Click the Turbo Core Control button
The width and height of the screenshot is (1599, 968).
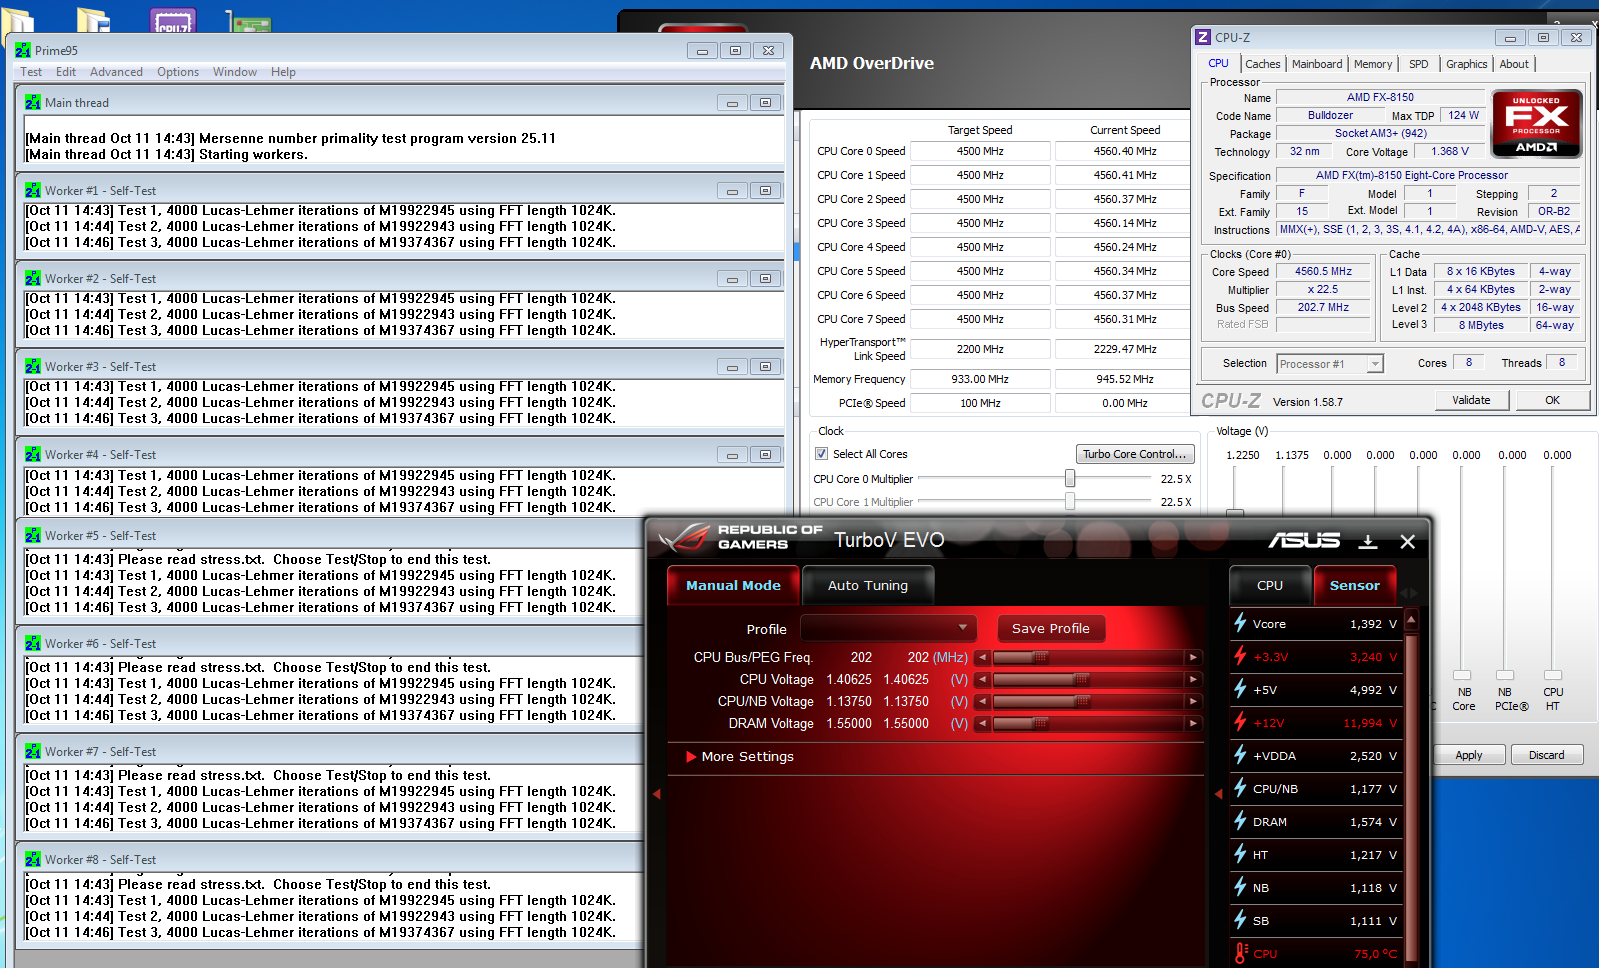(x=1134, y=454)
